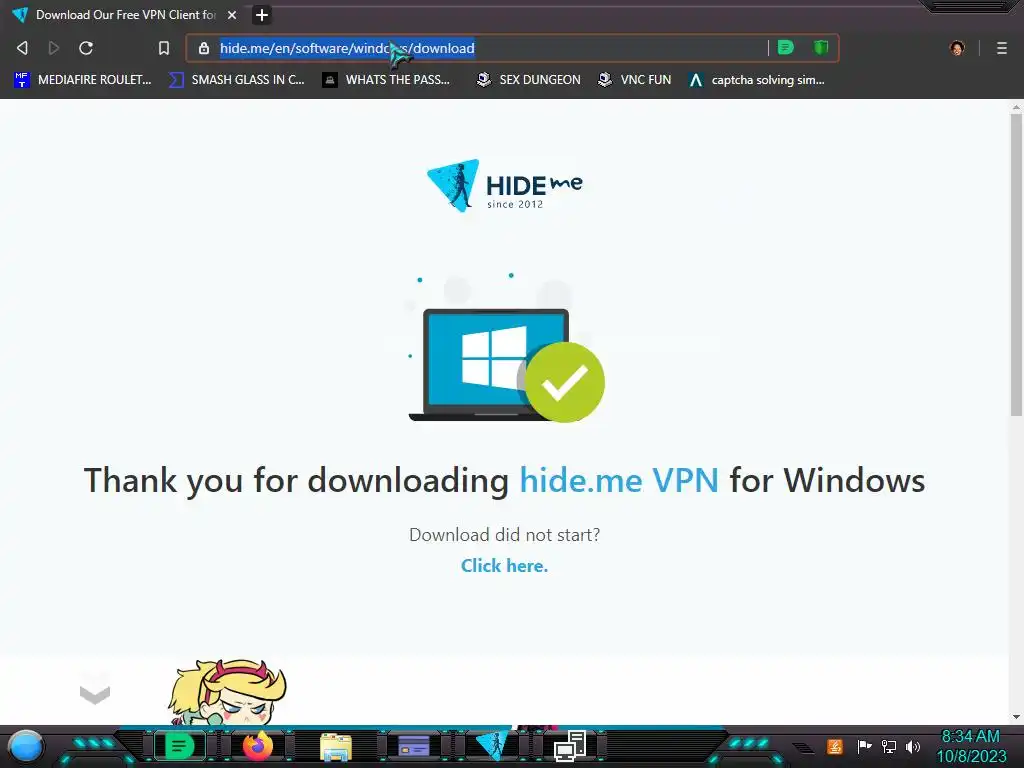The height and width of the screenshot is (768, 1024).
Task: Click the scrollbar up arrow
Action: [1016, 106]
